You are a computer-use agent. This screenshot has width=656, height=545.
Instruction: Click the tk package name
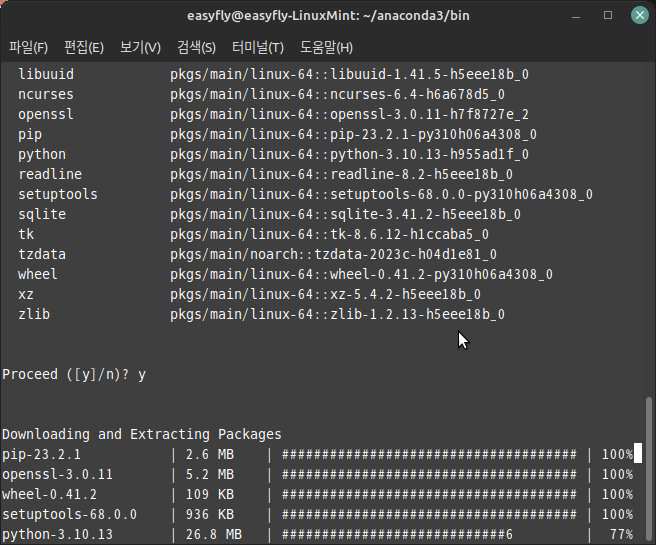[x=26, y=235]
